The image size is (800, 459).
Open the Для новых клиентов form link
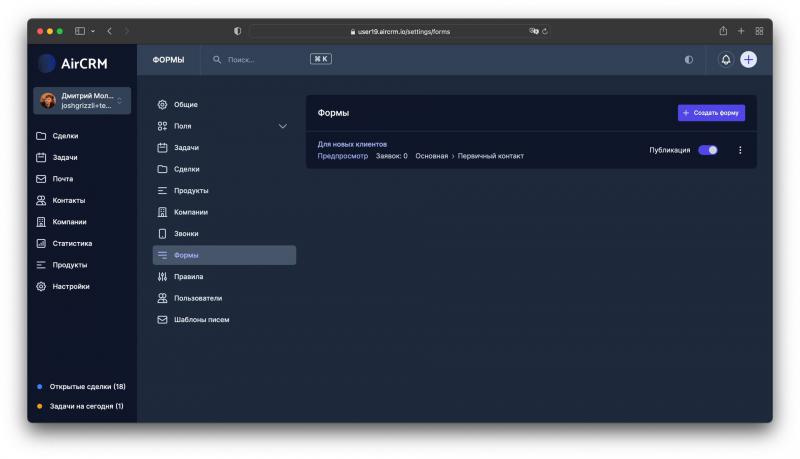click(352, 144)
